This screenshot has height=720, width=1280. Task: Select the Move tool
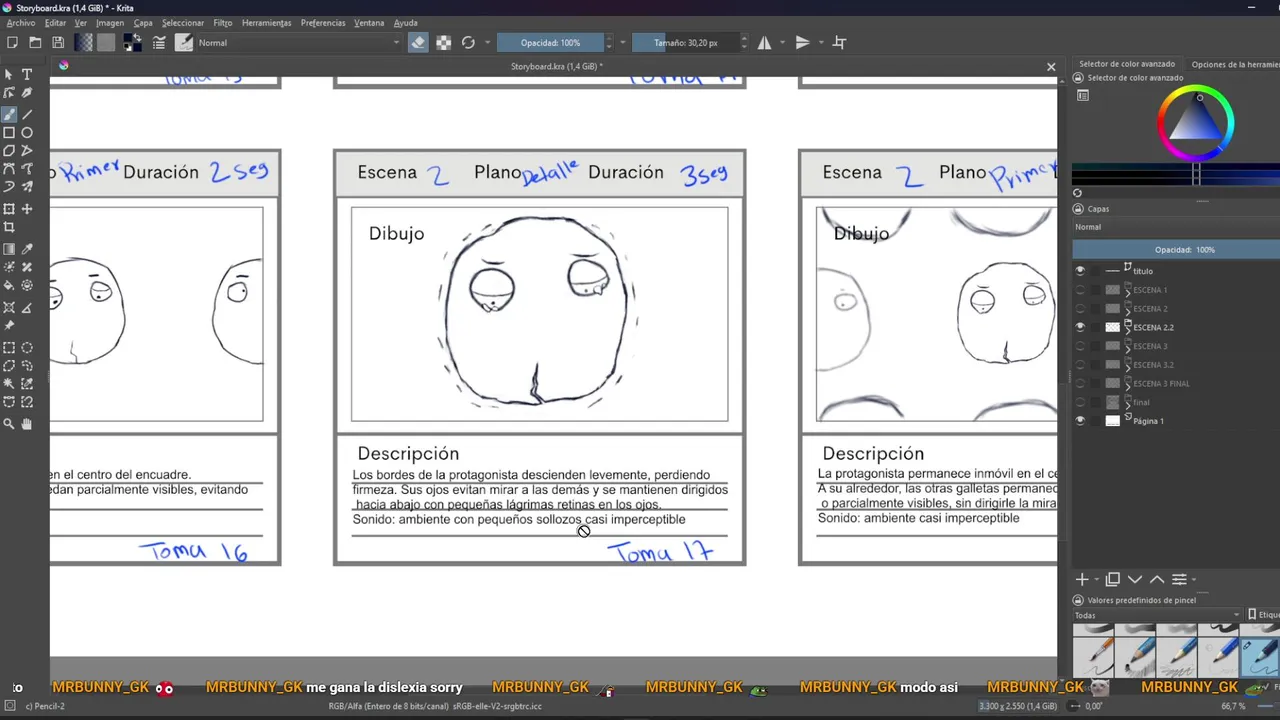click(27, 209)
